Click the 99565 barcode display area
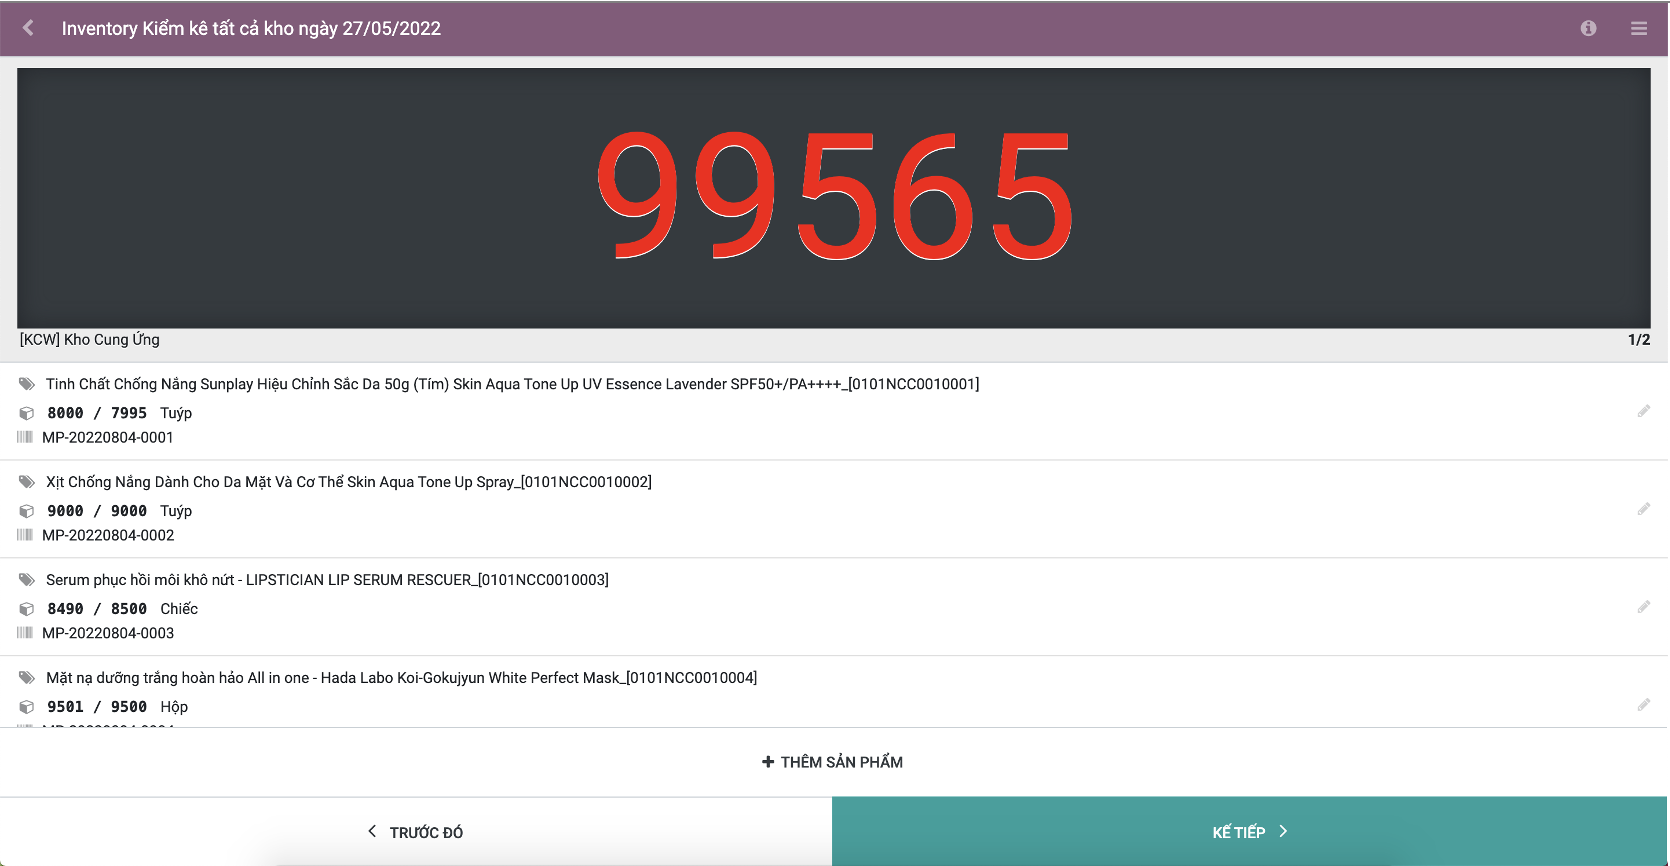 pyautogui.click(x=834, y=198)
